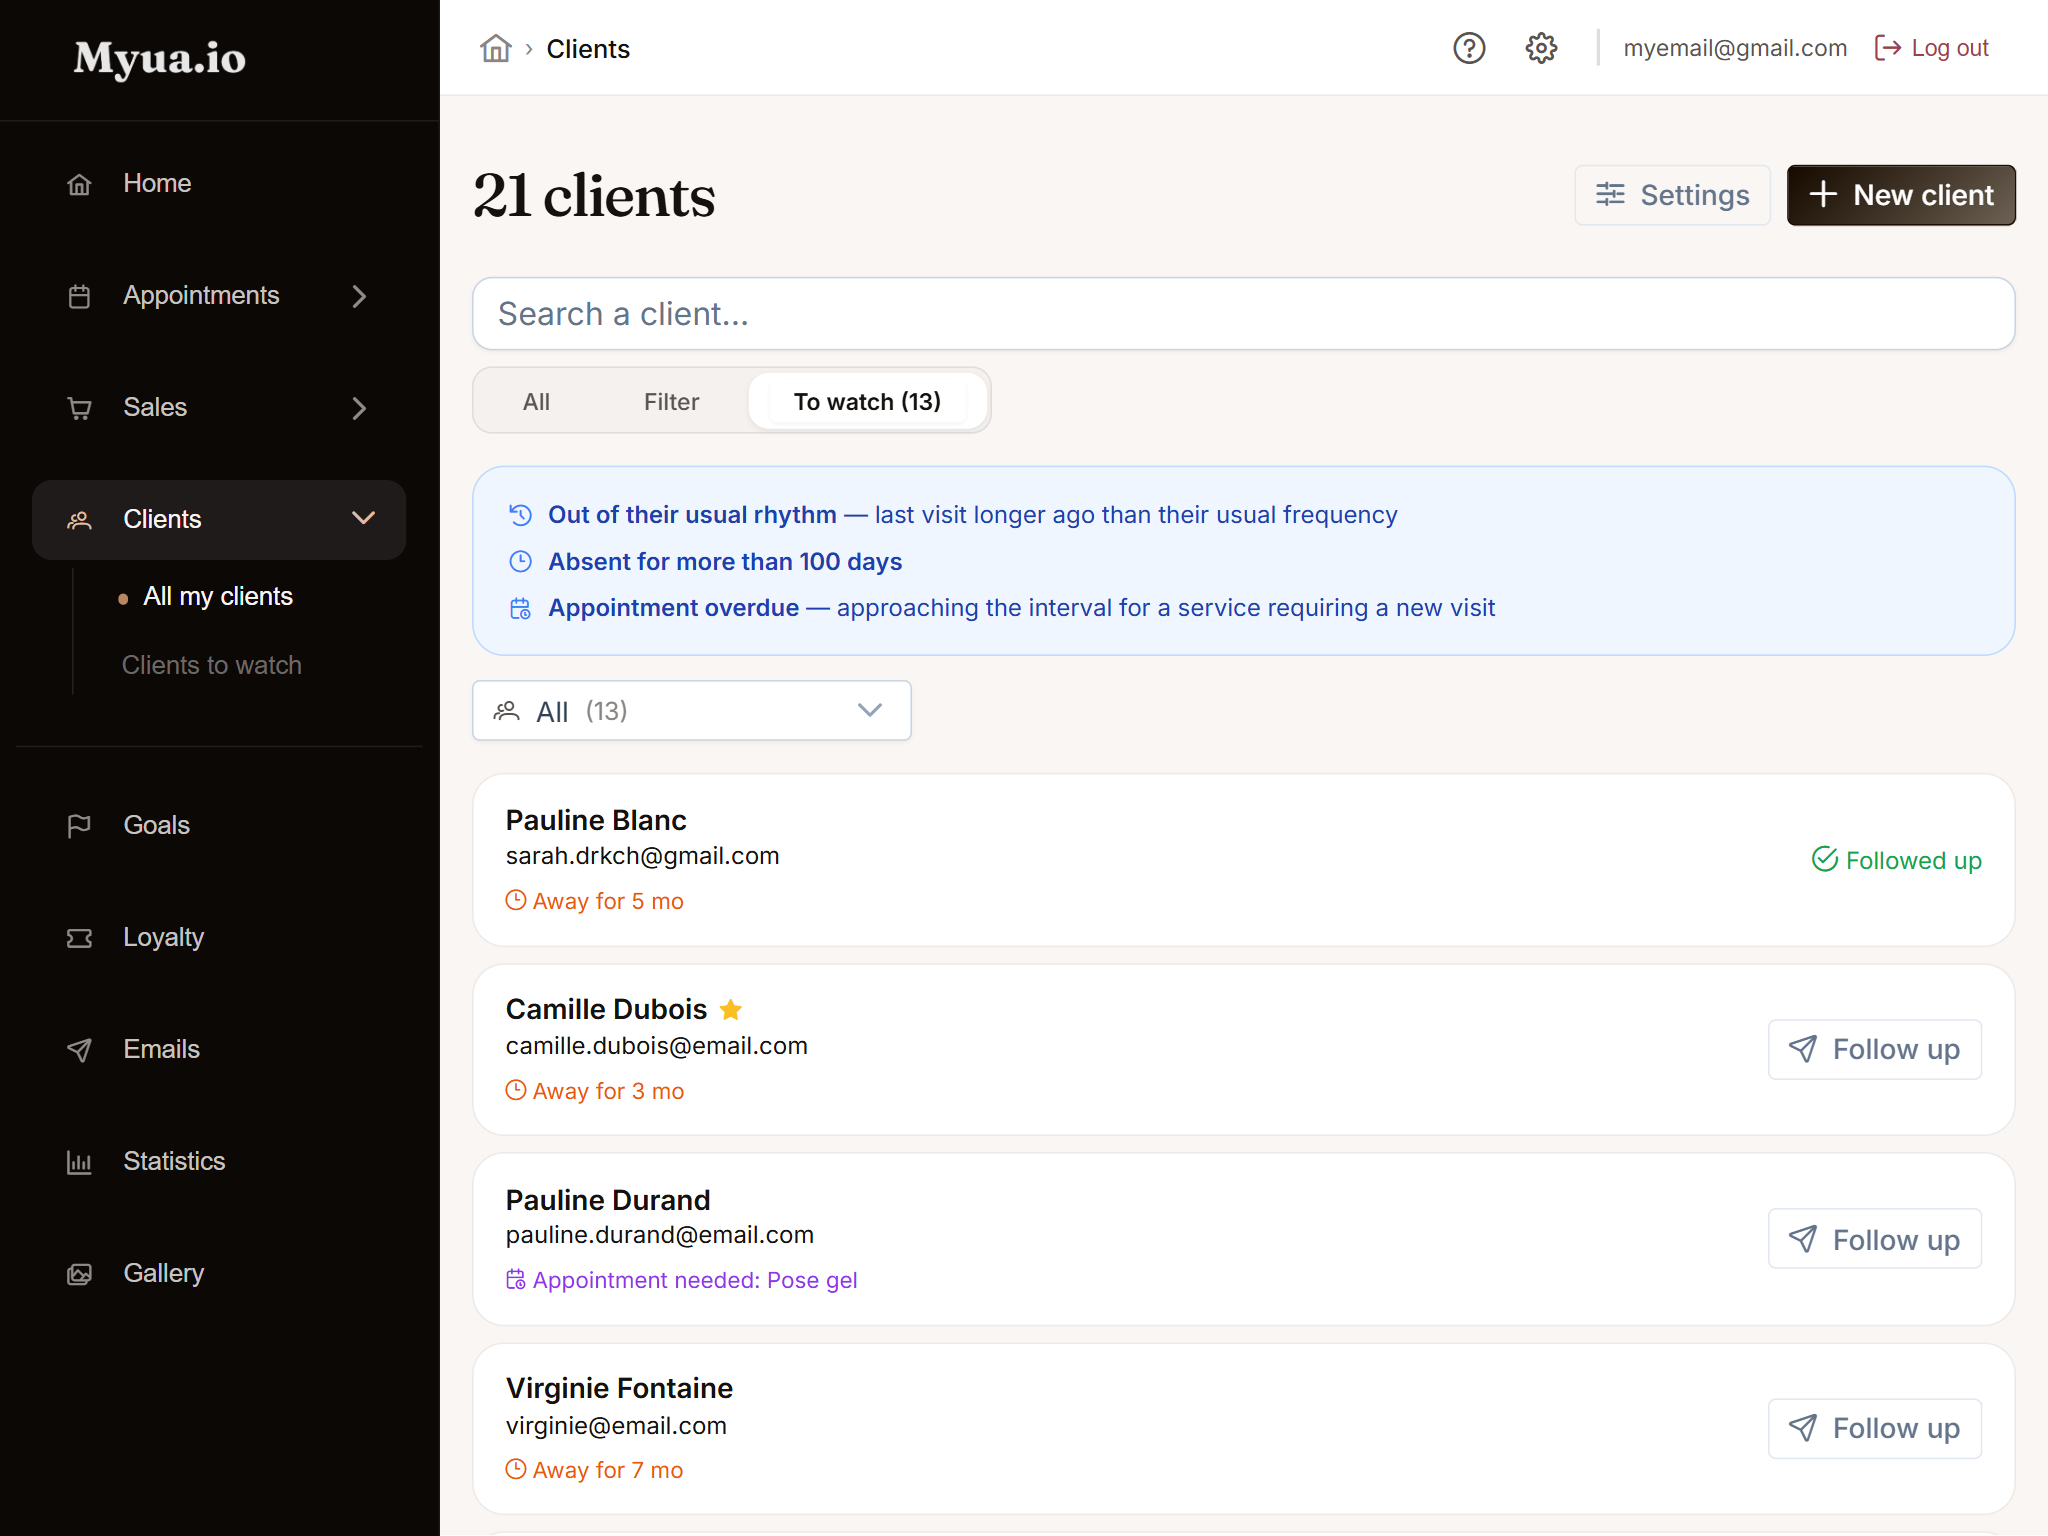Collapse the Clients submenu chevron
Image resolution: width=2048 pixels, height=1536 pixels.
click(364, 518)
